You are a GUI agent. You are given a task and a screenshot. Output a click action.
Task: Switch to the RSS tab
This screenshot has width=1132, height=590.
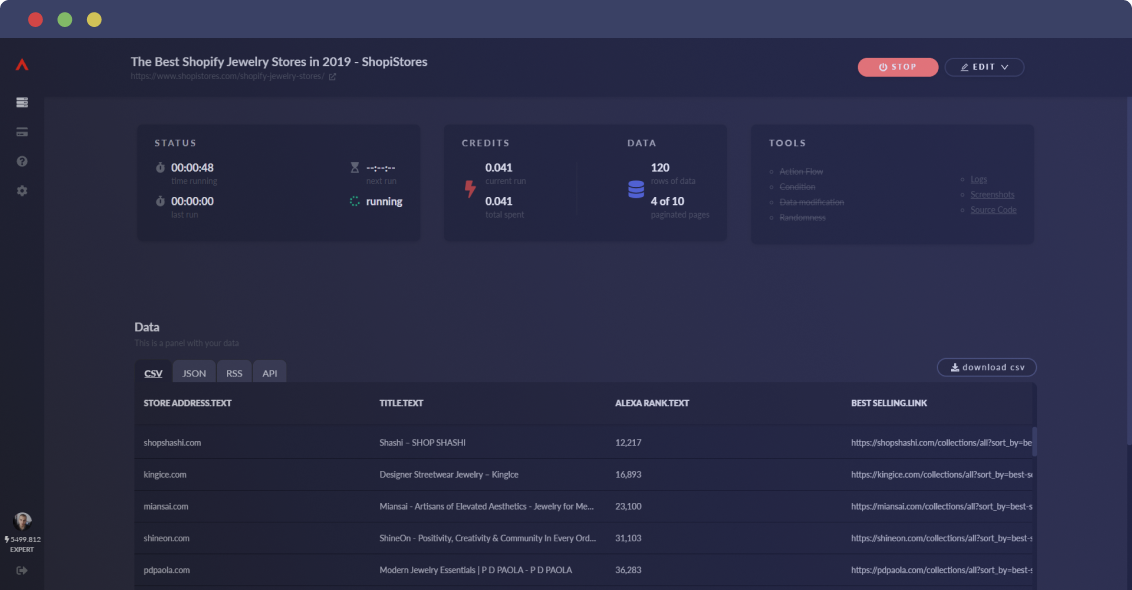234,373
